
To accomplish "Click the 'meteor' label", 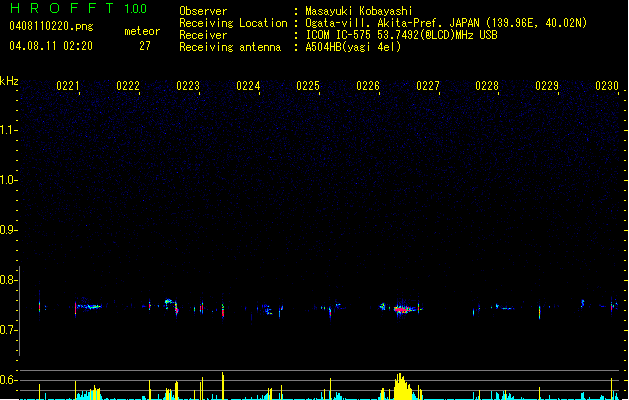I will click(x=142, y=31).
